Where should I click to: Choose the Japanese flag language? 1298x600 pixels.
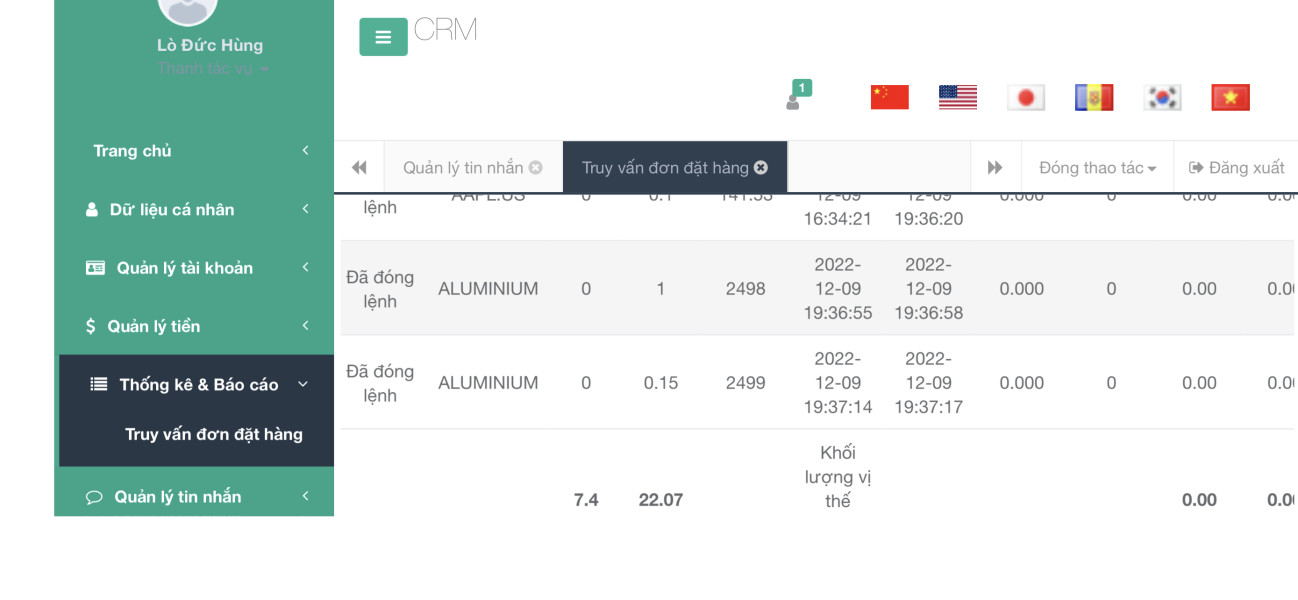tap(1025, 97)
